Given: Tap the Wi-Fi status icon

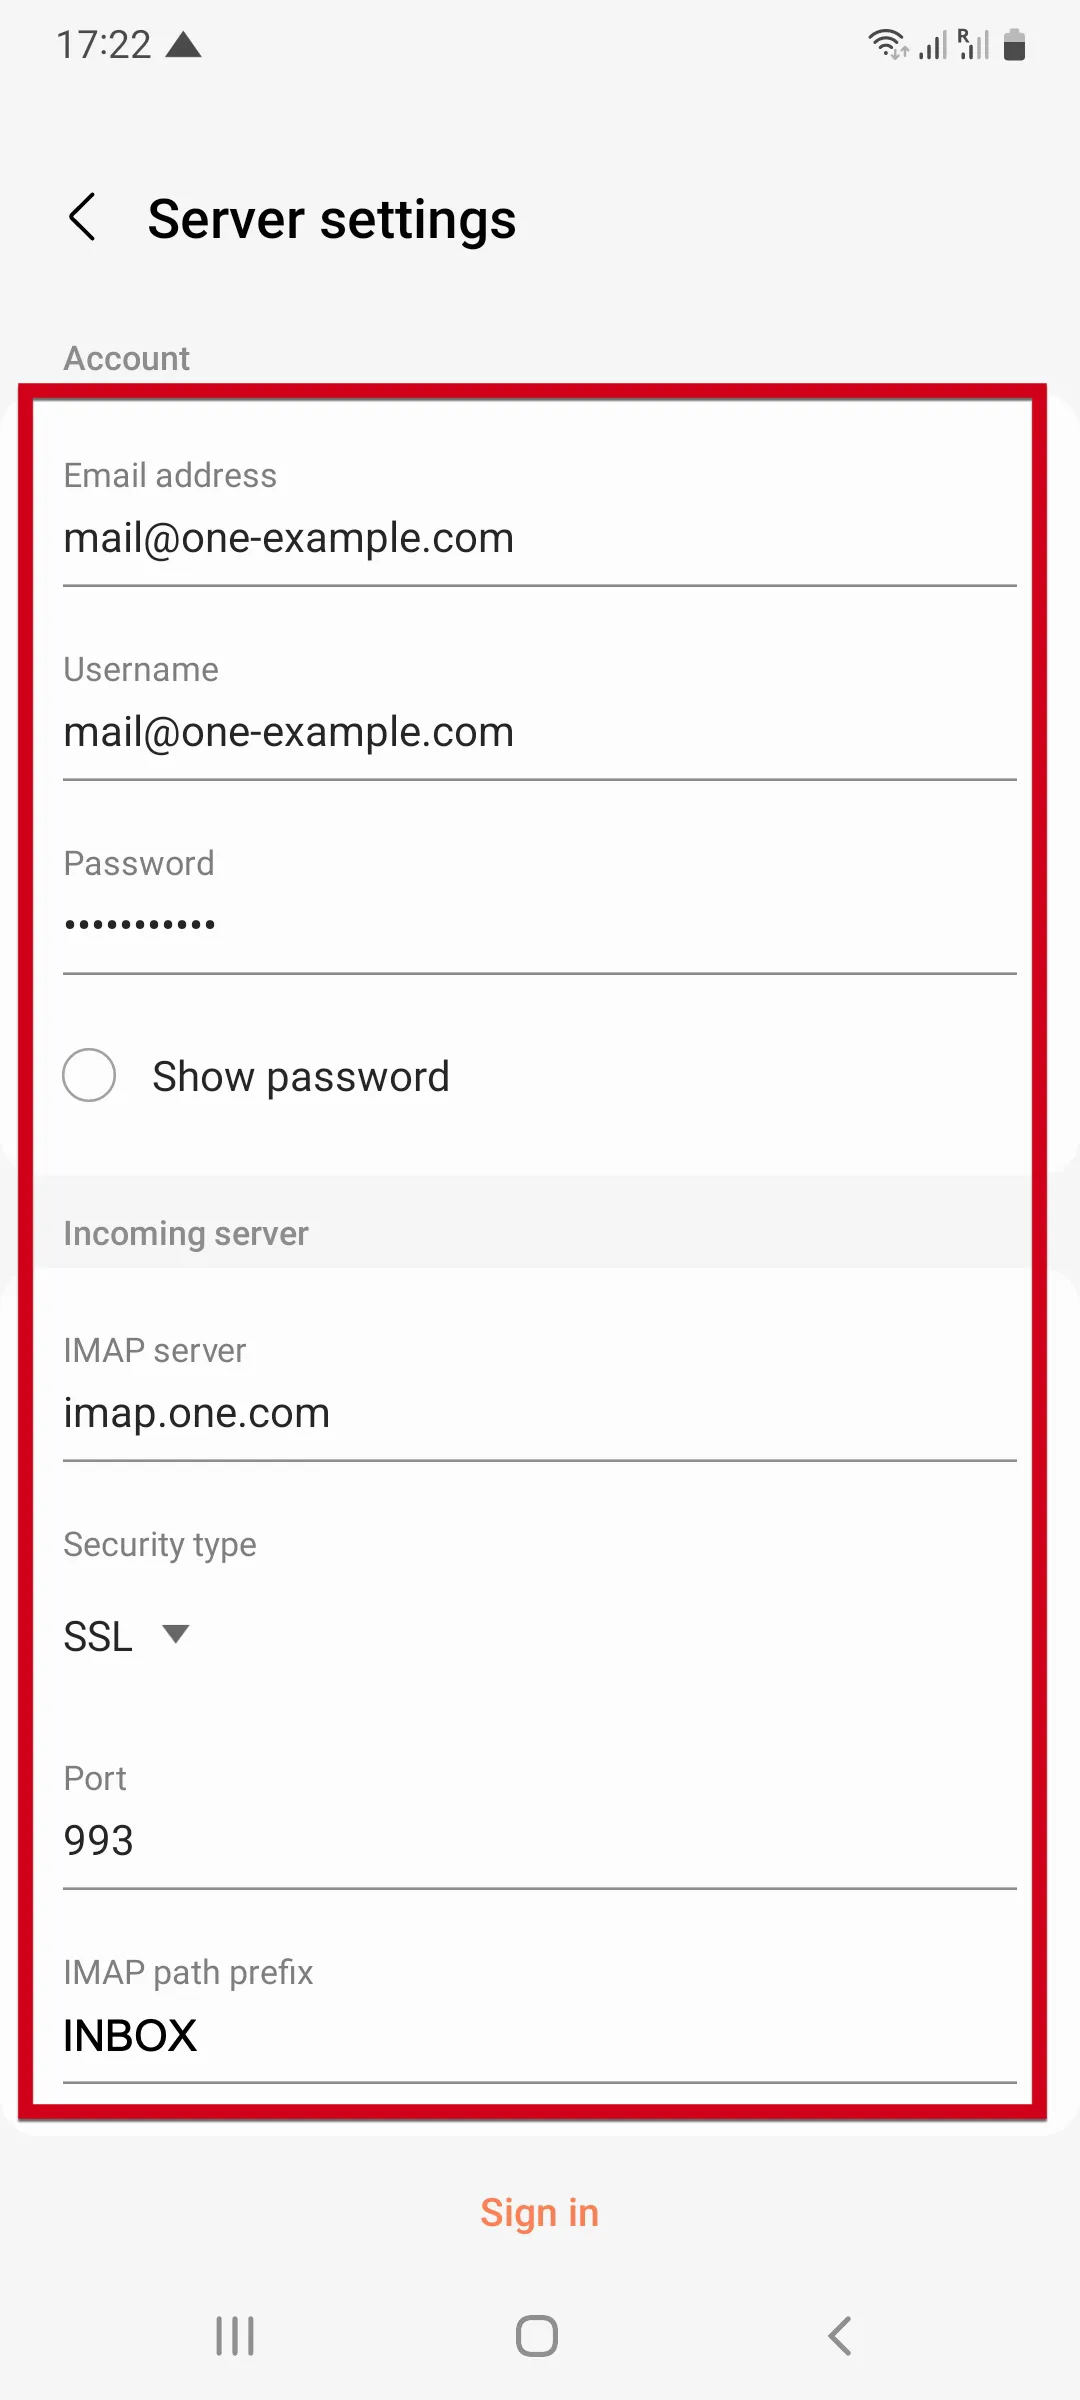Looking at the screenshot, I should (x=888, y=44).
